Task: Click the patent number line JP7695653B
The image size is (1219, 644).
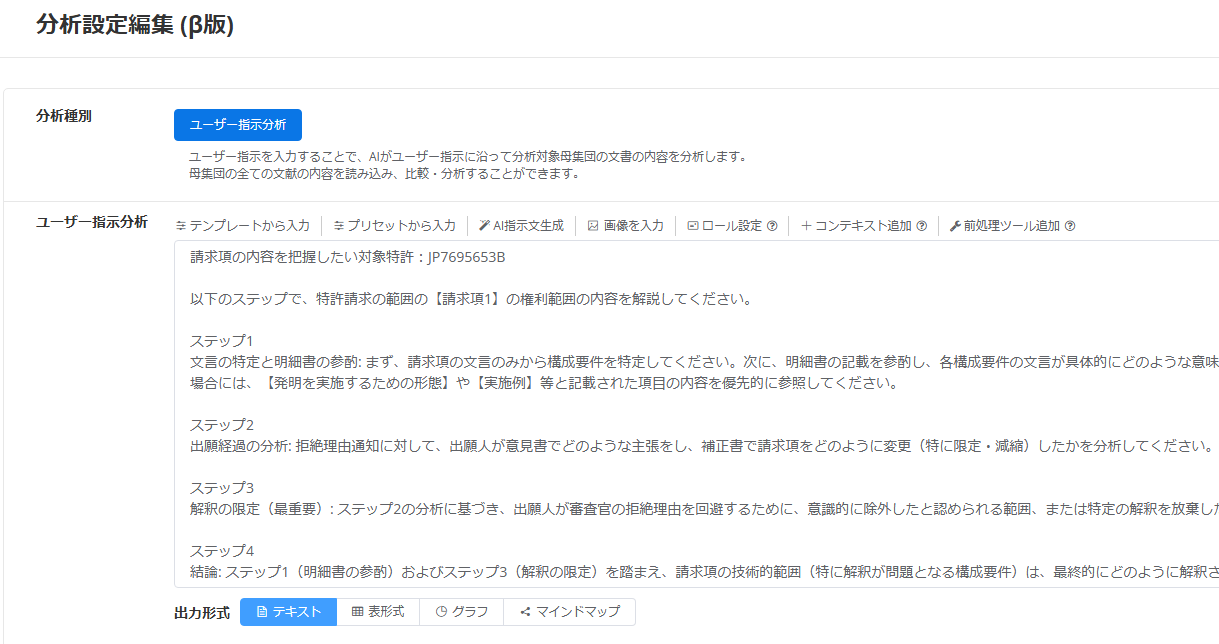Action: tap(347, 257)
